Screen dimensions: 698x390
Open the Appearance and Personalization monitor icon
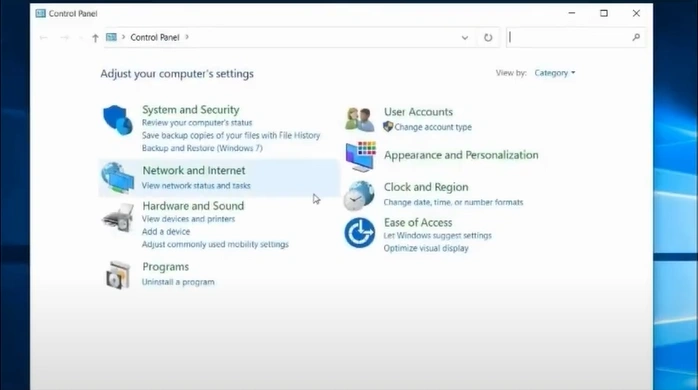point(361,157)
